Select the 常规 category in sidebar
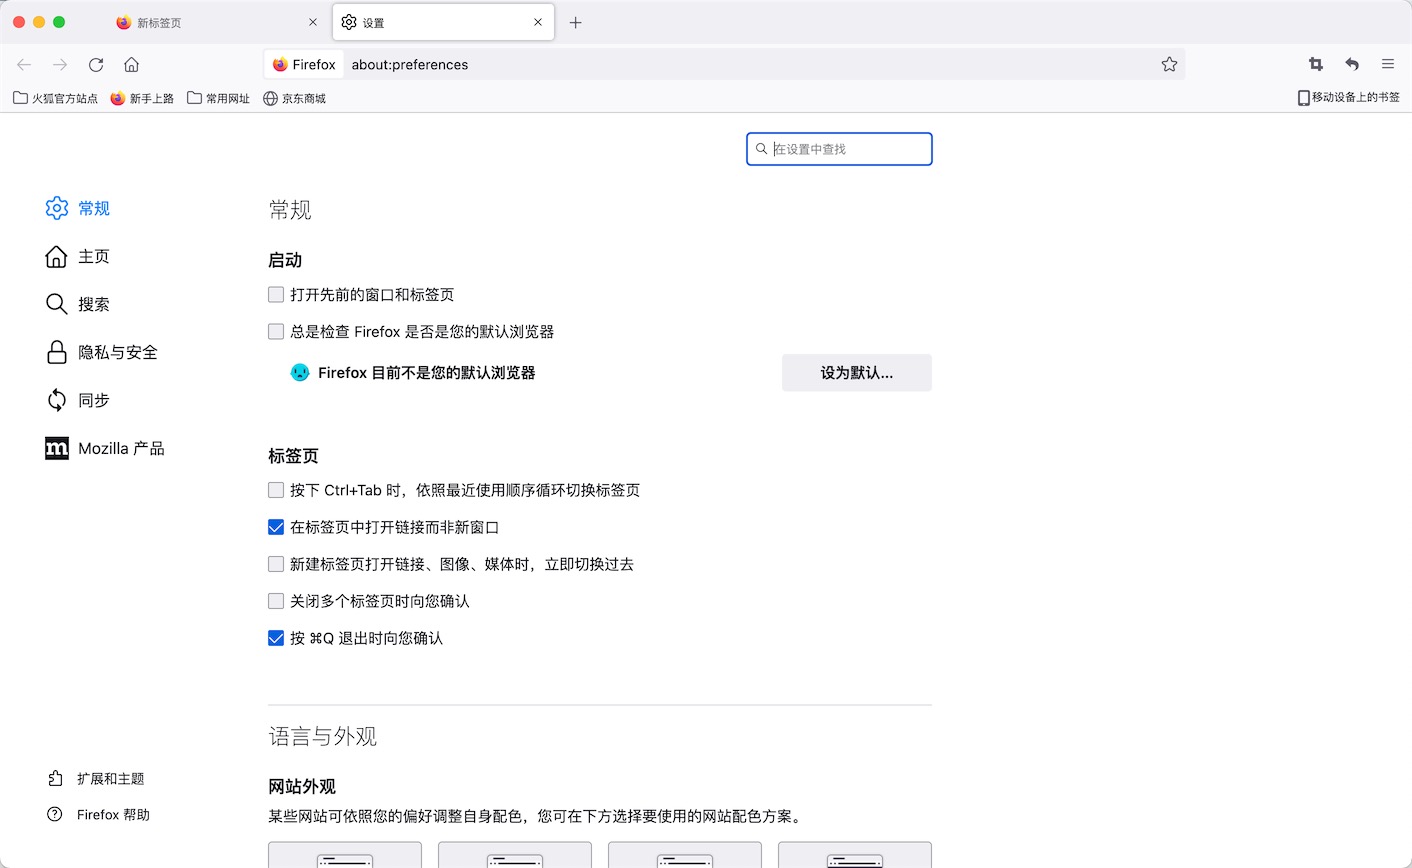The image size is (1412, 868). tap(78, 208)
